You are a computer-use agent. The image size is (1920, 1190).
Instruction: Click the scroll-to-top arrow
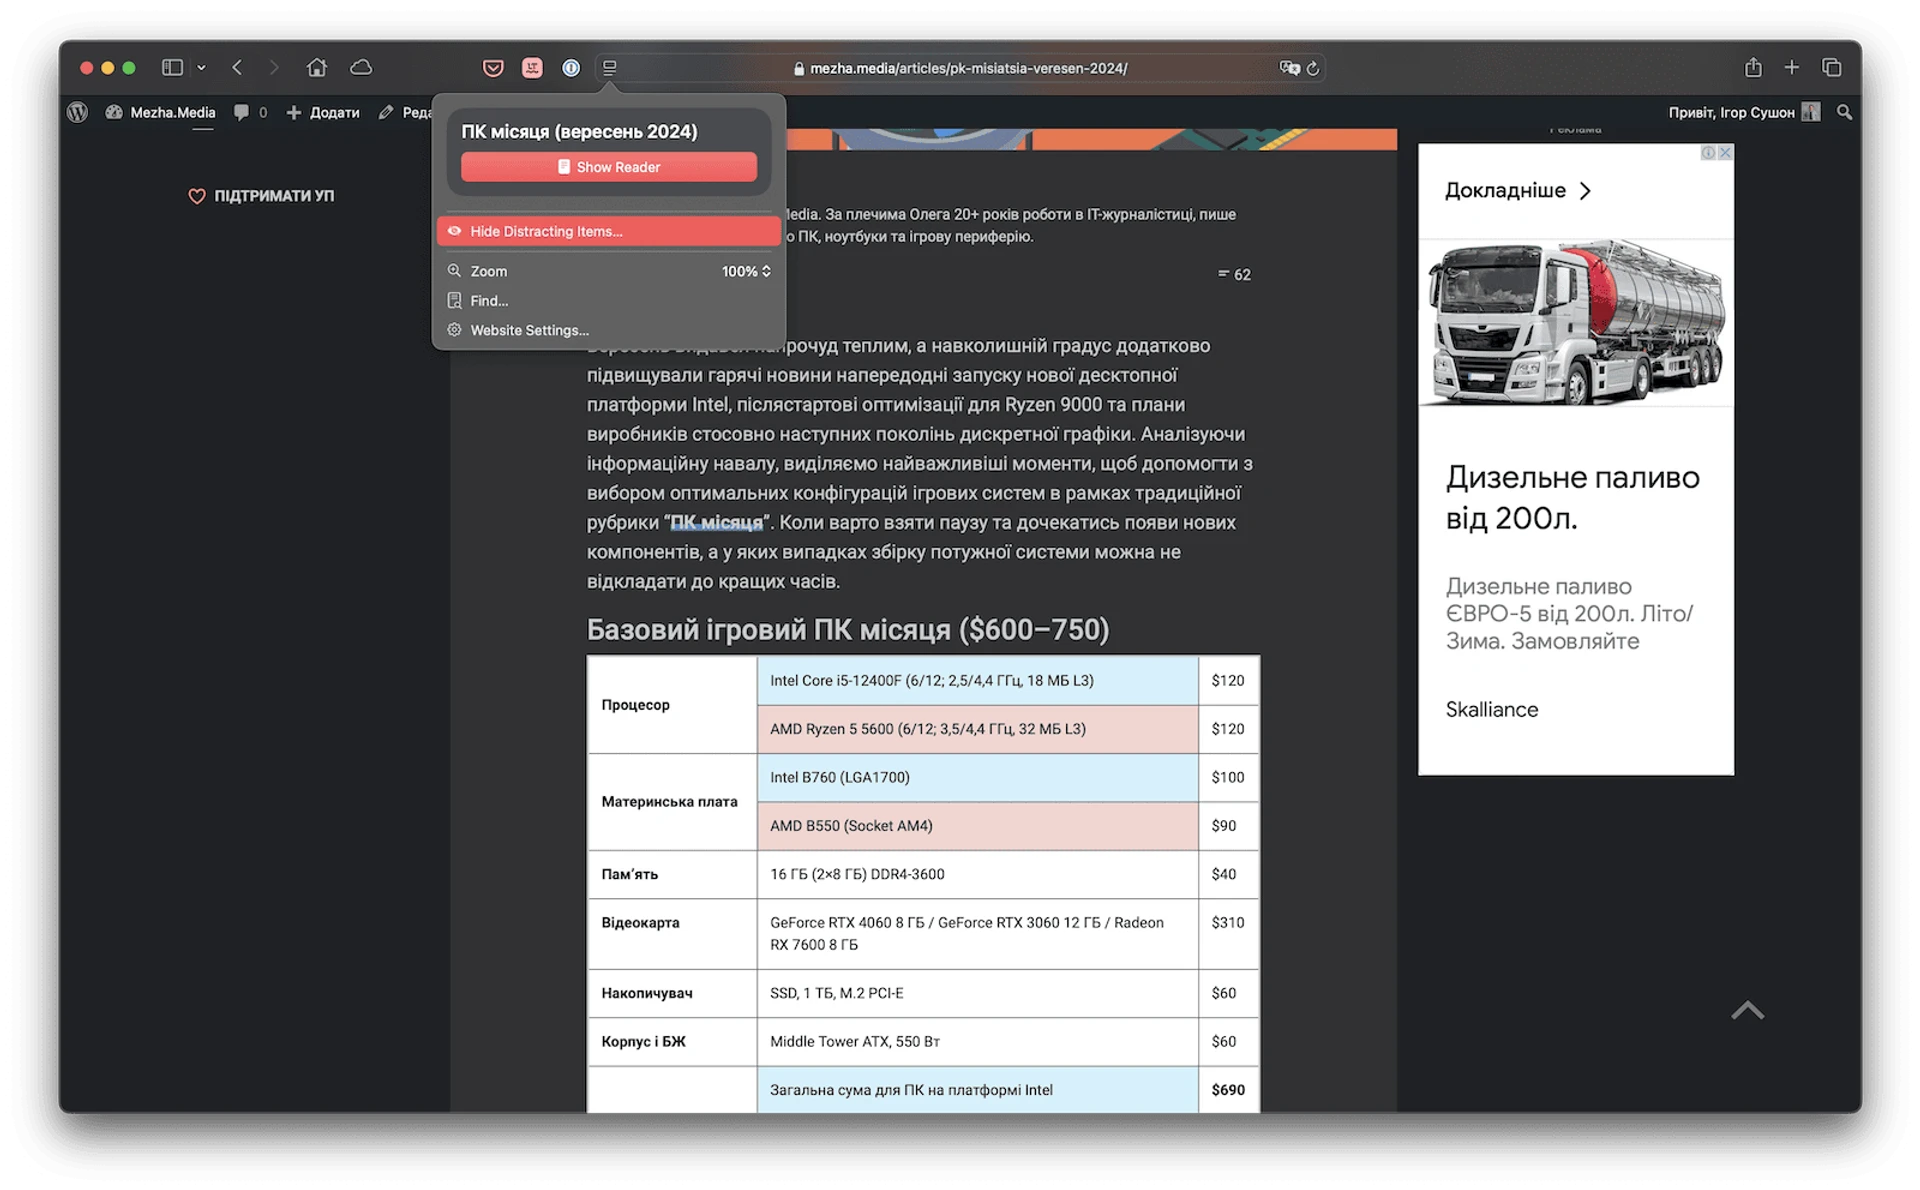[1747, 1010]
